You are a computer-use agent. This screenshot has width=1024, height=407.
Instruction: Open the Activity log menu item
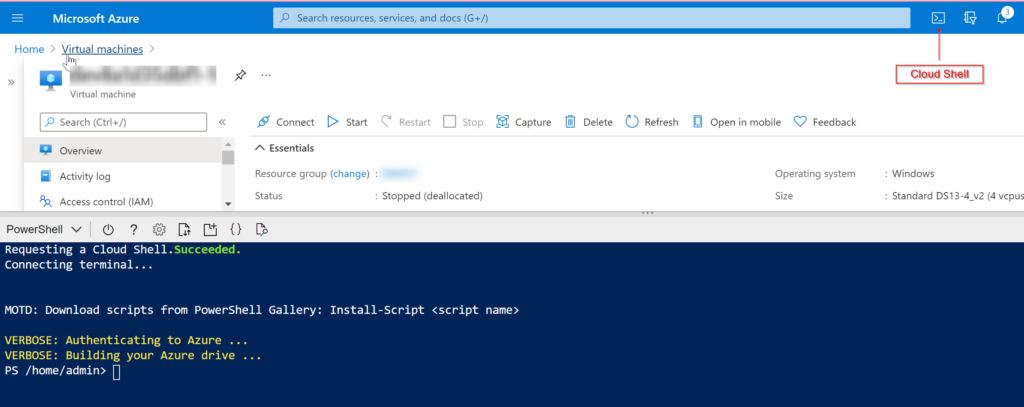coord(85,176)
